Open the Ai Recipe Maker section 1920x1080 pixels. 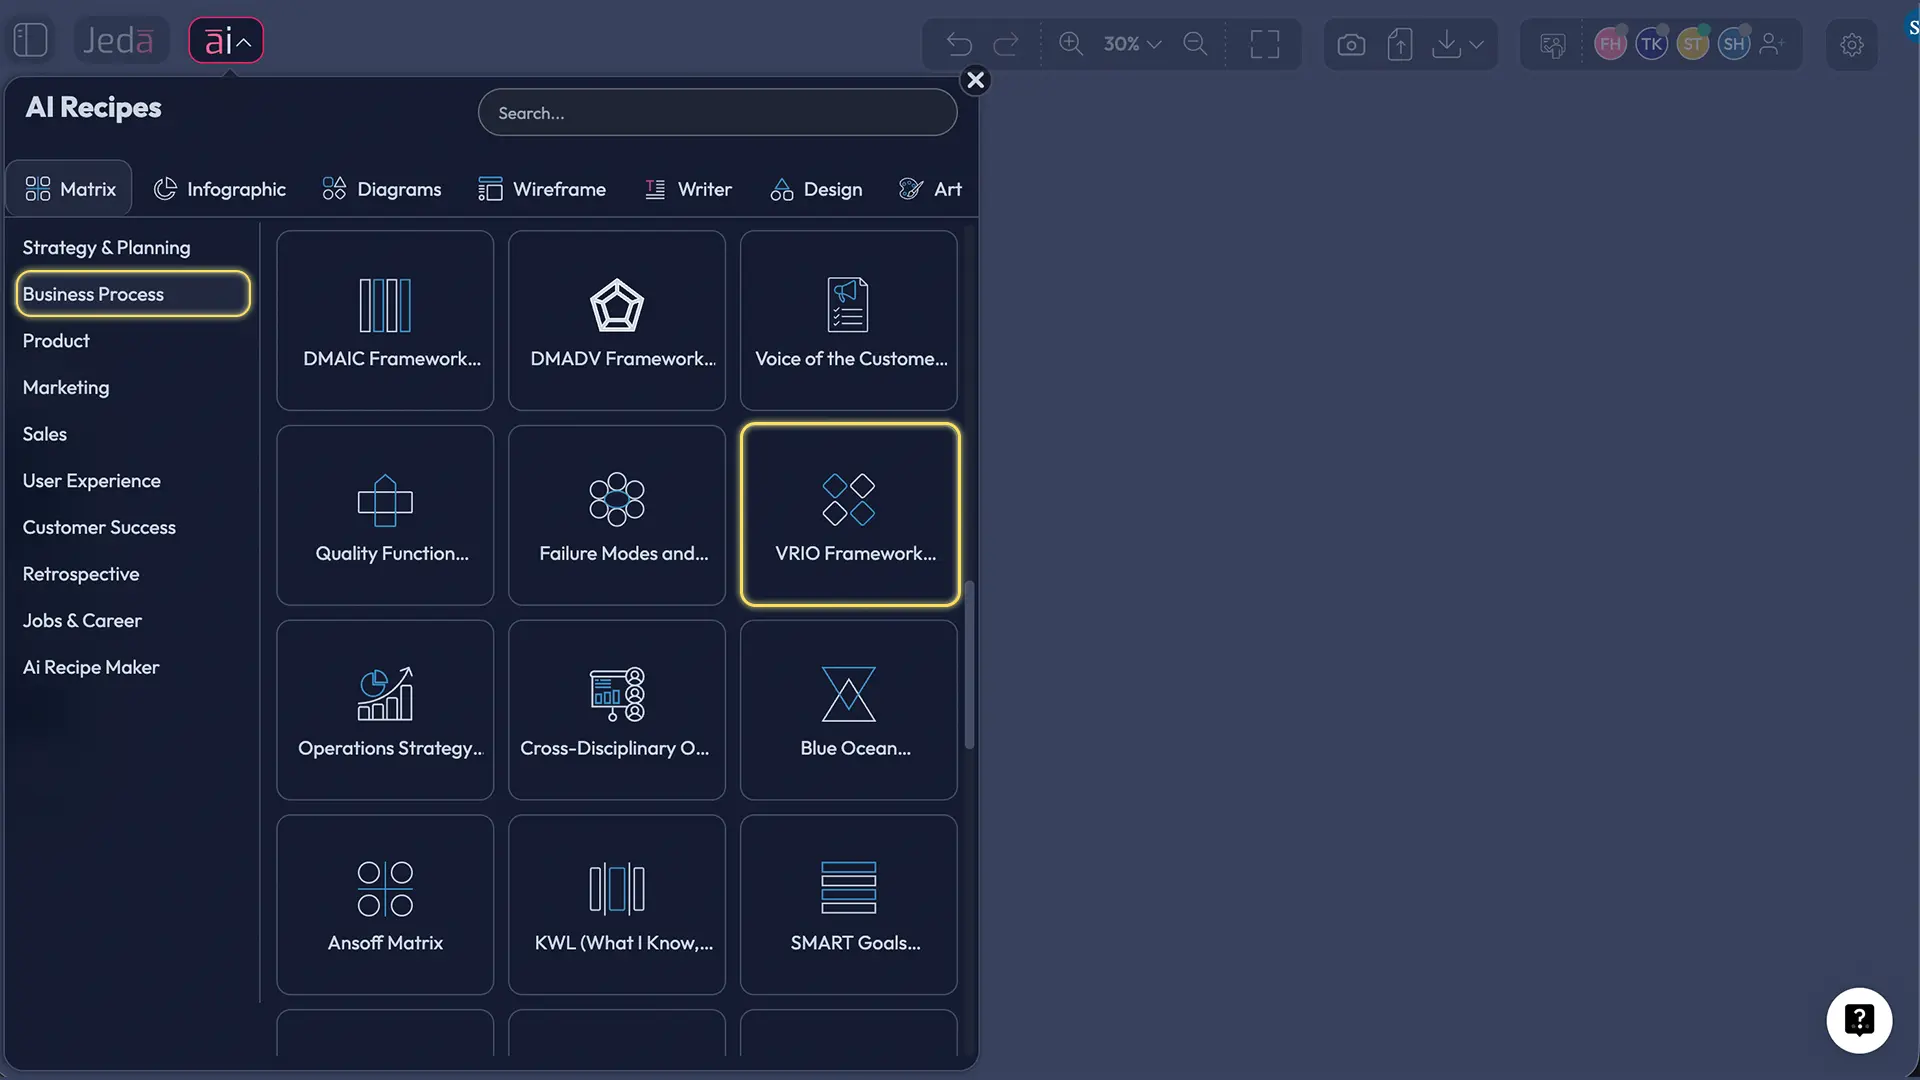[x=90, y=667]
